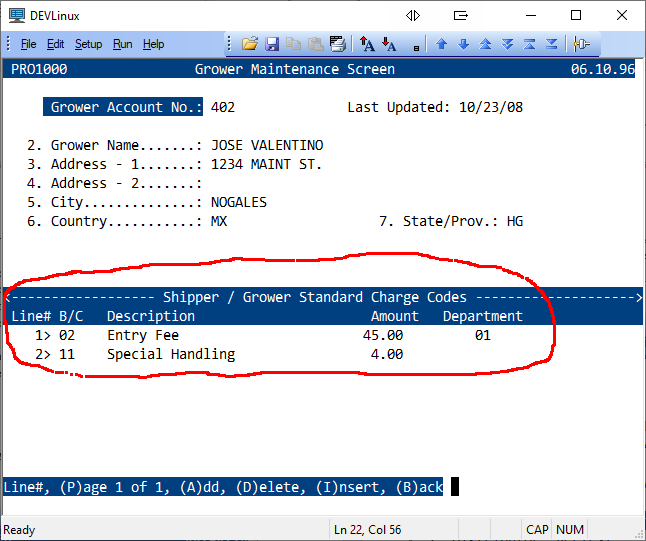Click the address 1234 MAINT ST.

click(x=266, y=164)
